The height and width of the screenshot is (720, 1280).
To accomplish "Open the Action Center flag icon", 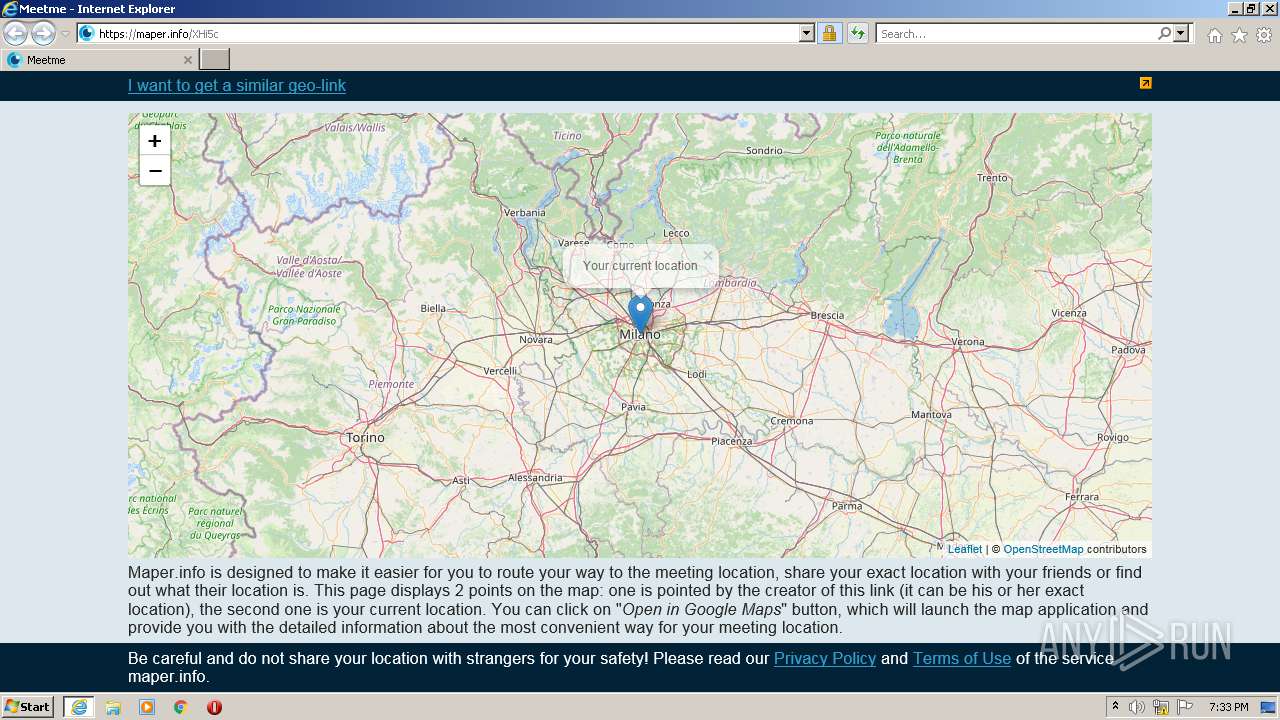I will (x=1185, y=707).
